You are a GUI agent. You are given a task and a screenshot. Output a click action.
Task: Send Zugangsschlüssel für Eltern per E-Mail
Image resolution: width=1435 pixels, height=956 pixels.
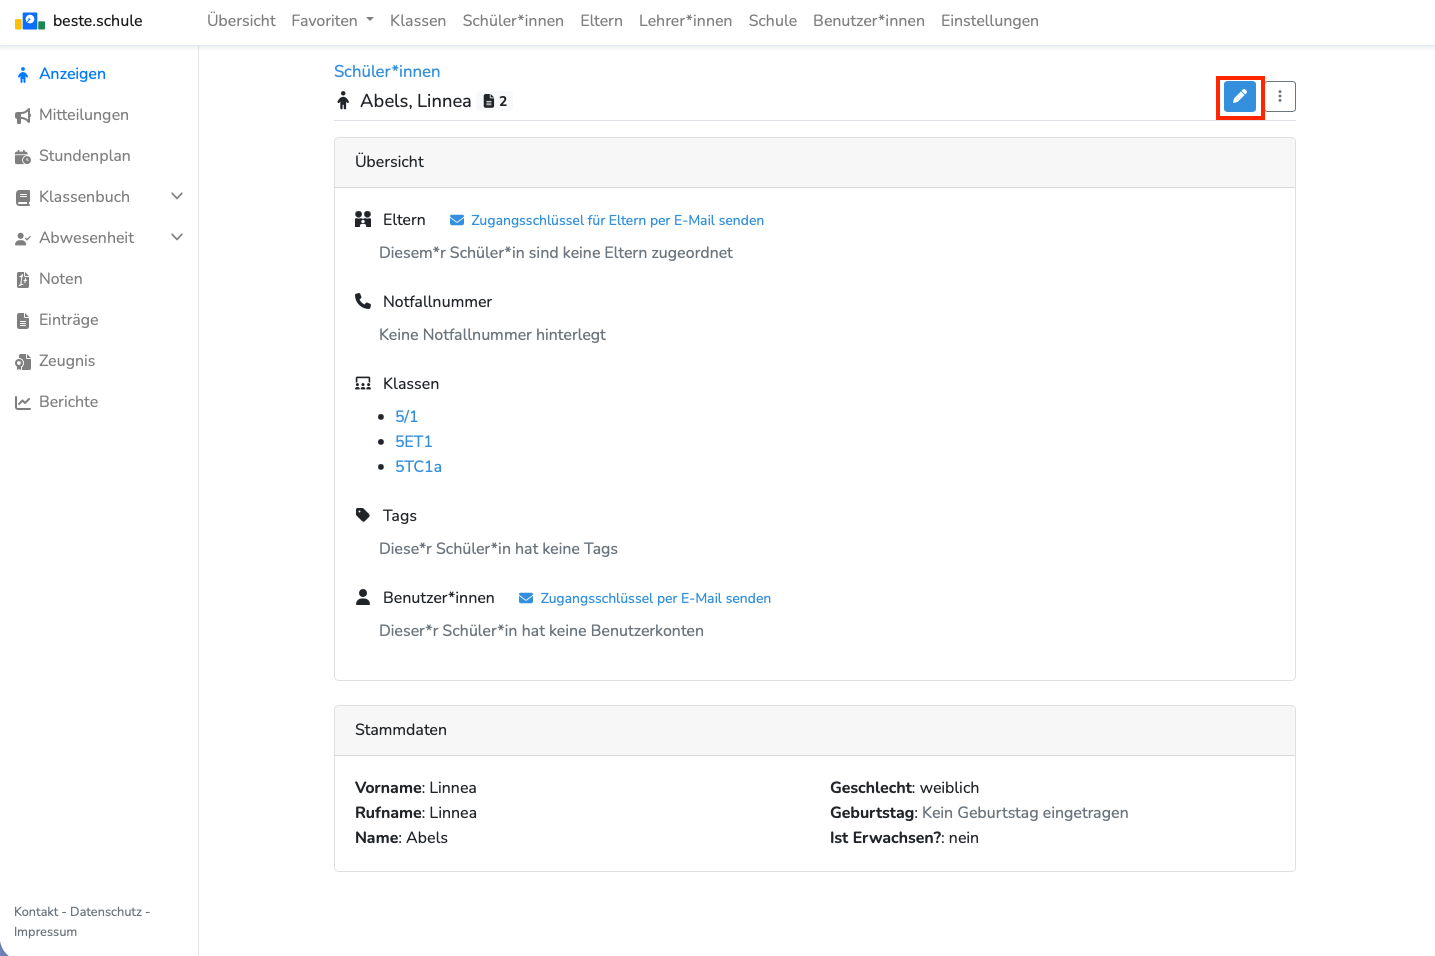click(616, 220)
